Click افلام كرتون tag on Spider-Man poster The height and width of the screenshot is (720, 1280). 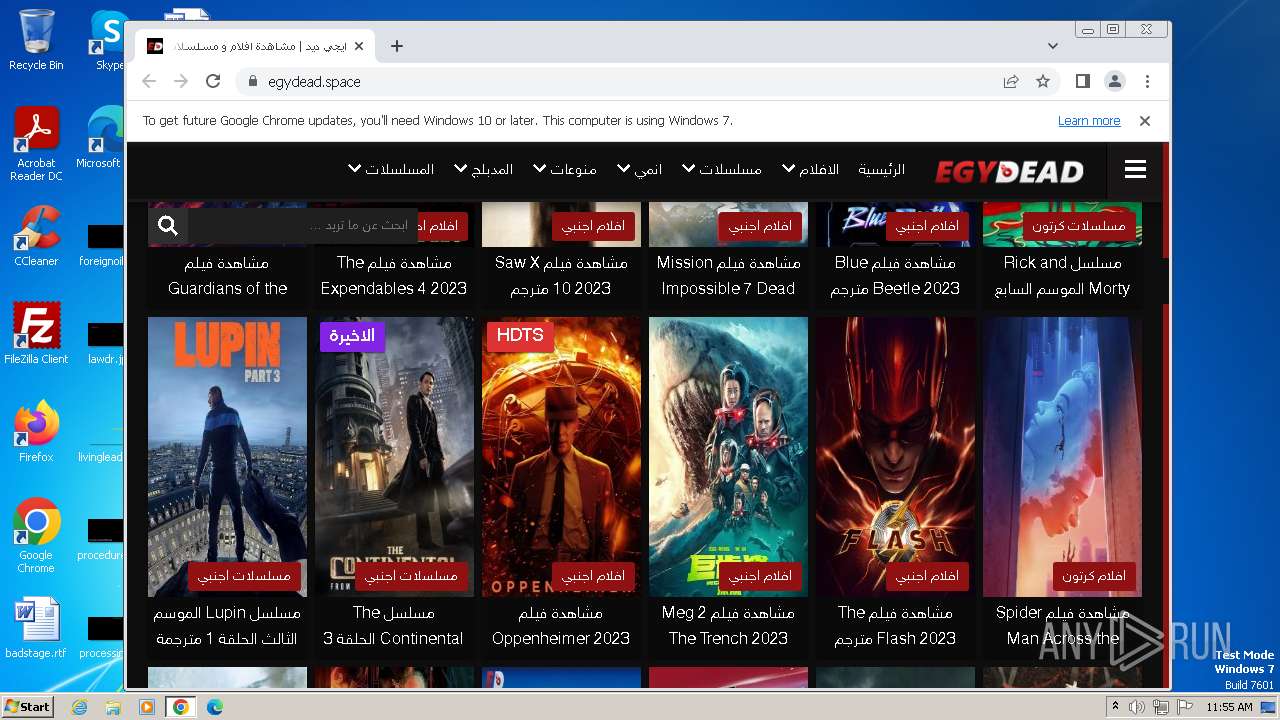[1094, 576]
